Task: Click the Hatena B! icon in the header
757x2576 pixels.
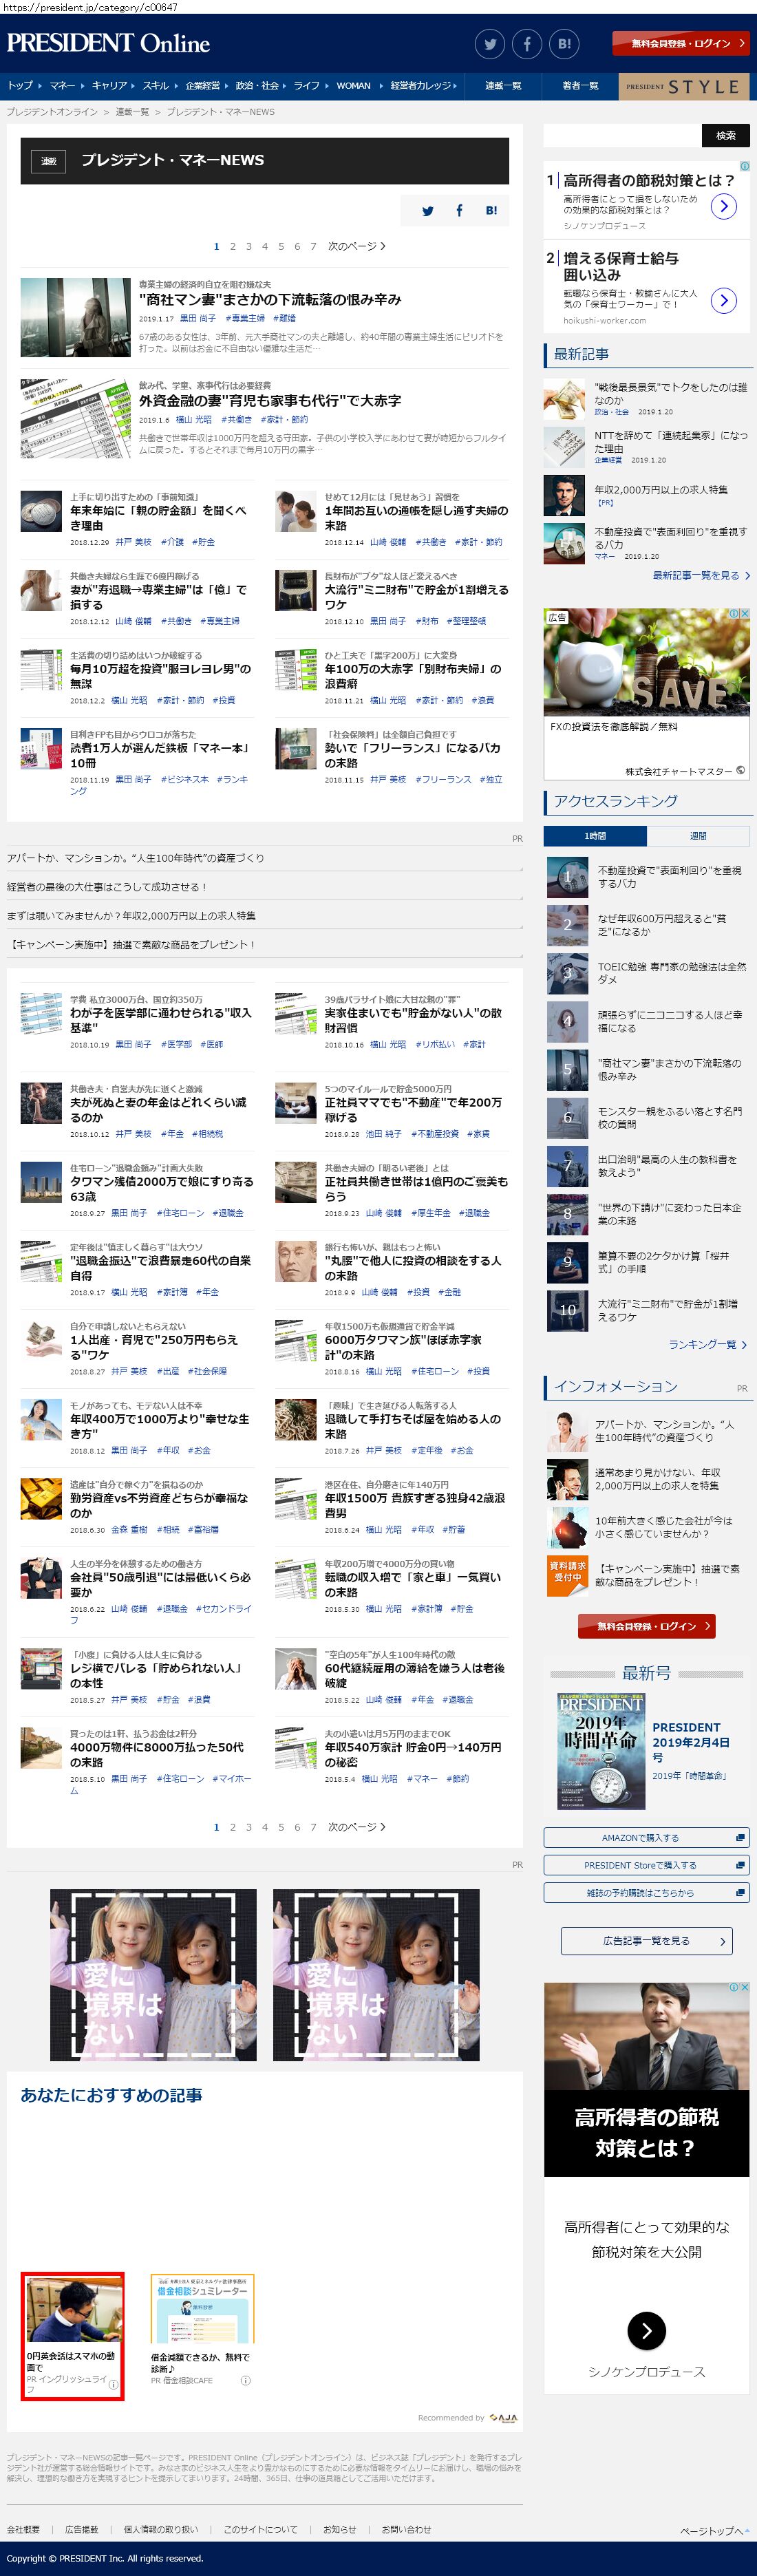Action: coord(564,44)
